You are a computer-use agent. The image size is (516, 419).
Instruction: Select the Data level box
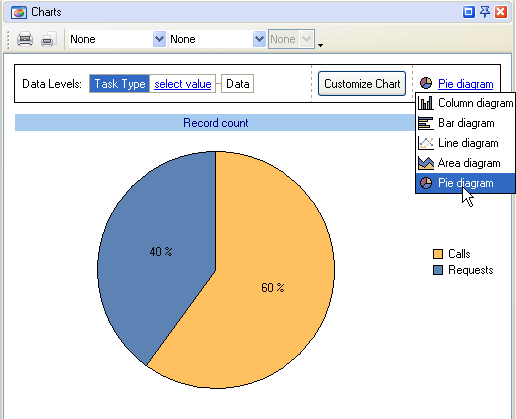tap(237, 83)
